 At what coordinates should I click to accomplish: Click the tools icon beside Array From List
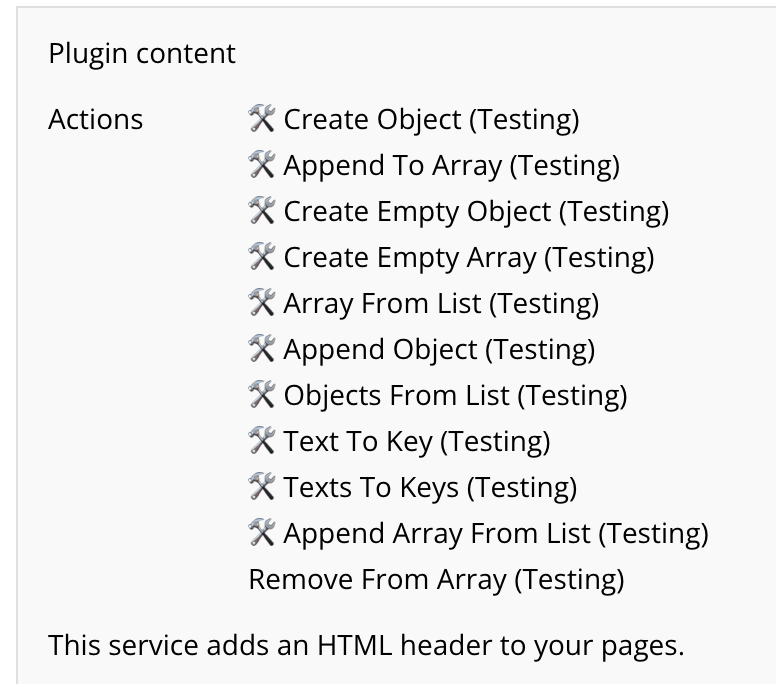[261, 303]
